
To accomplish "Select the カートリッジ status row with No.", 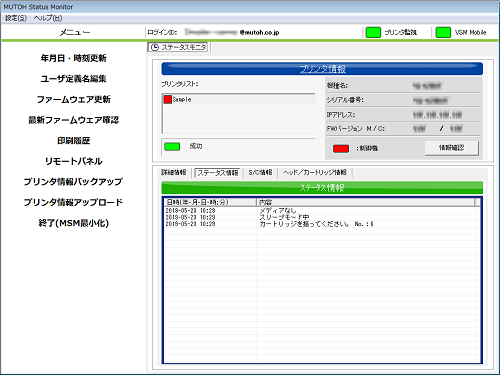I will click(x=322, y=224).
